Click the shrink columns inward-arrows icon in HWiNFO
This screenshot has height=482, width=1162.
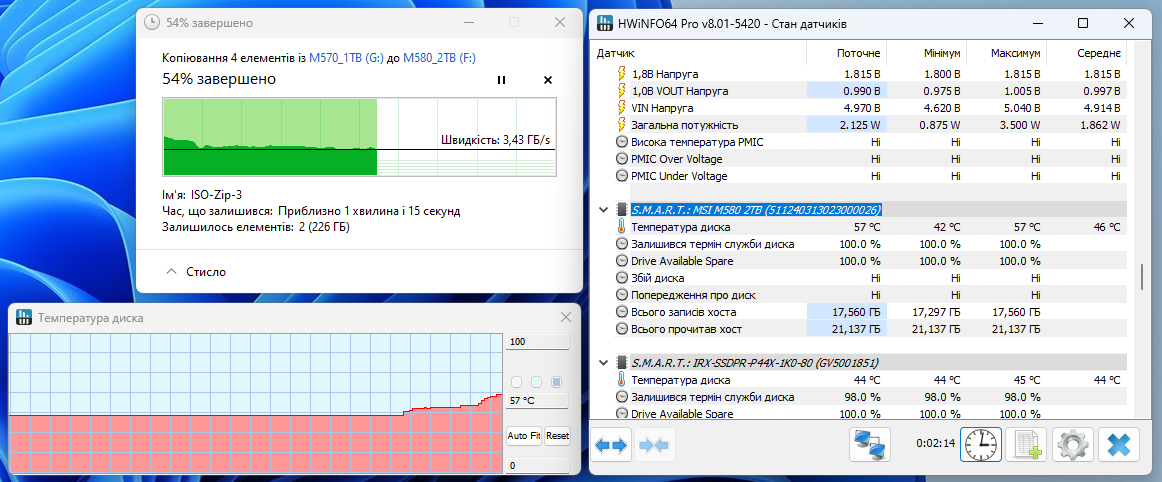(x=654, y=445)
